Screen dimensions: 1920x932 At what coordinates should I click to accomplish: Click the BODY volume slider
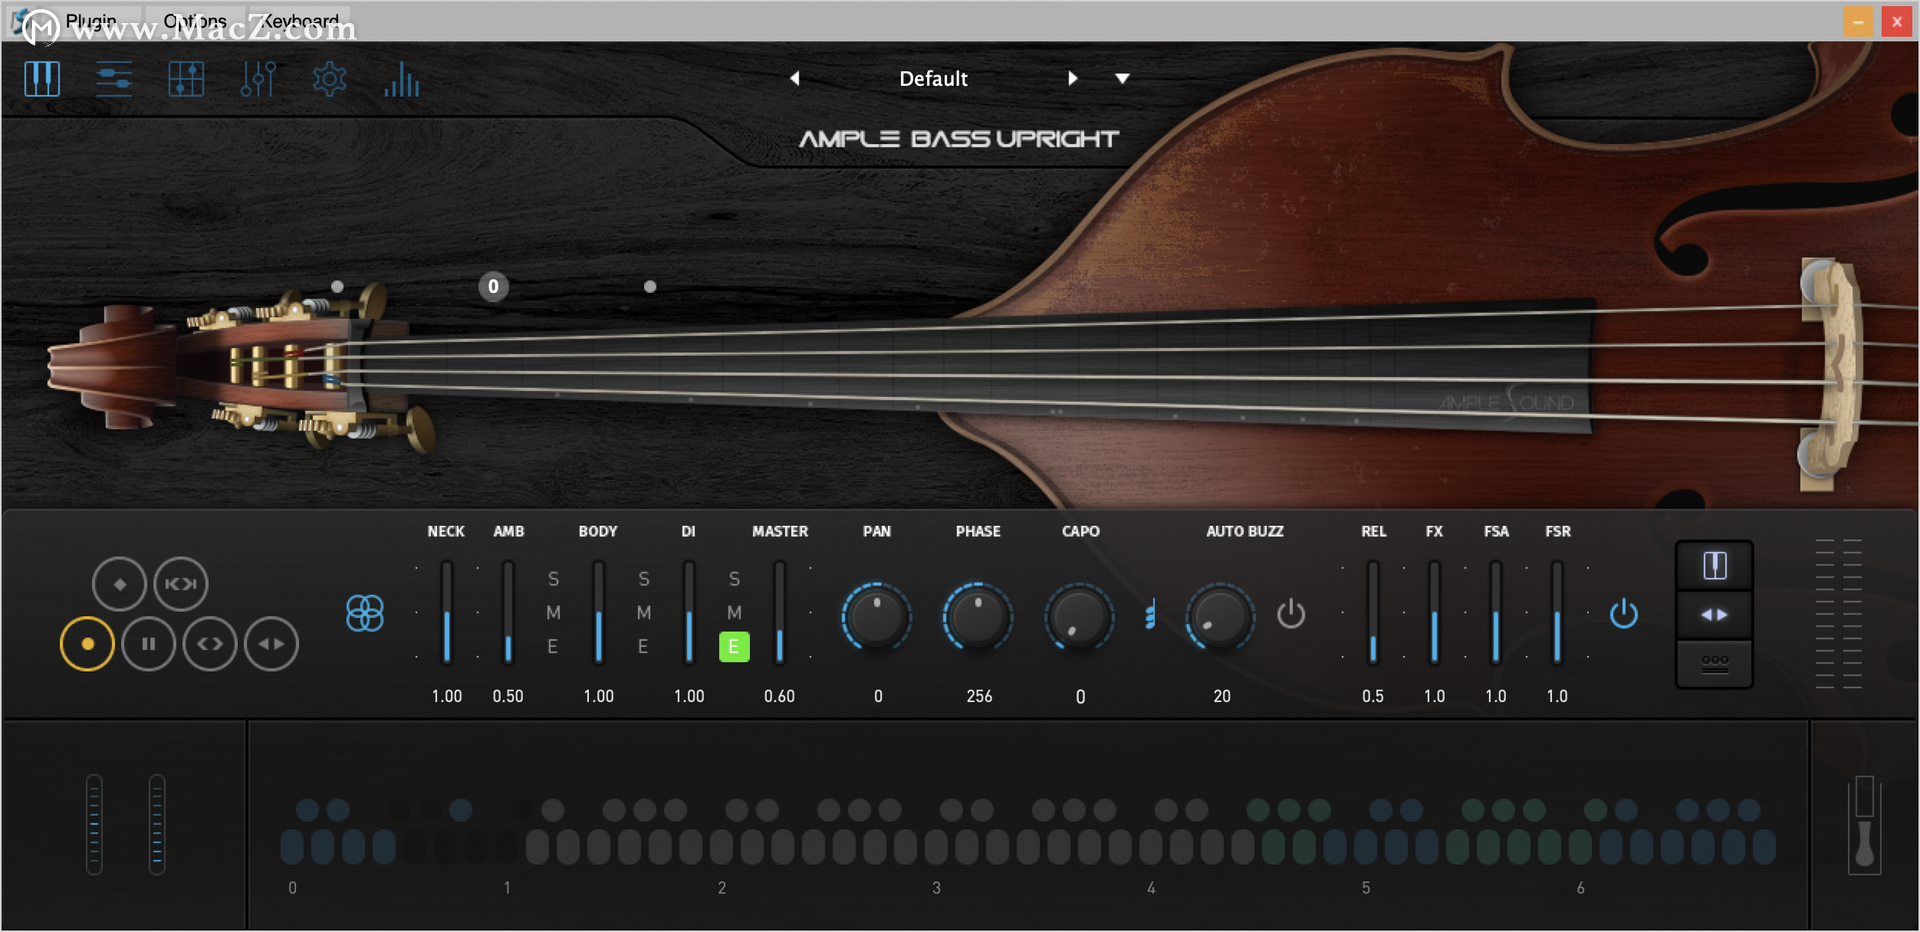(599, 612)
